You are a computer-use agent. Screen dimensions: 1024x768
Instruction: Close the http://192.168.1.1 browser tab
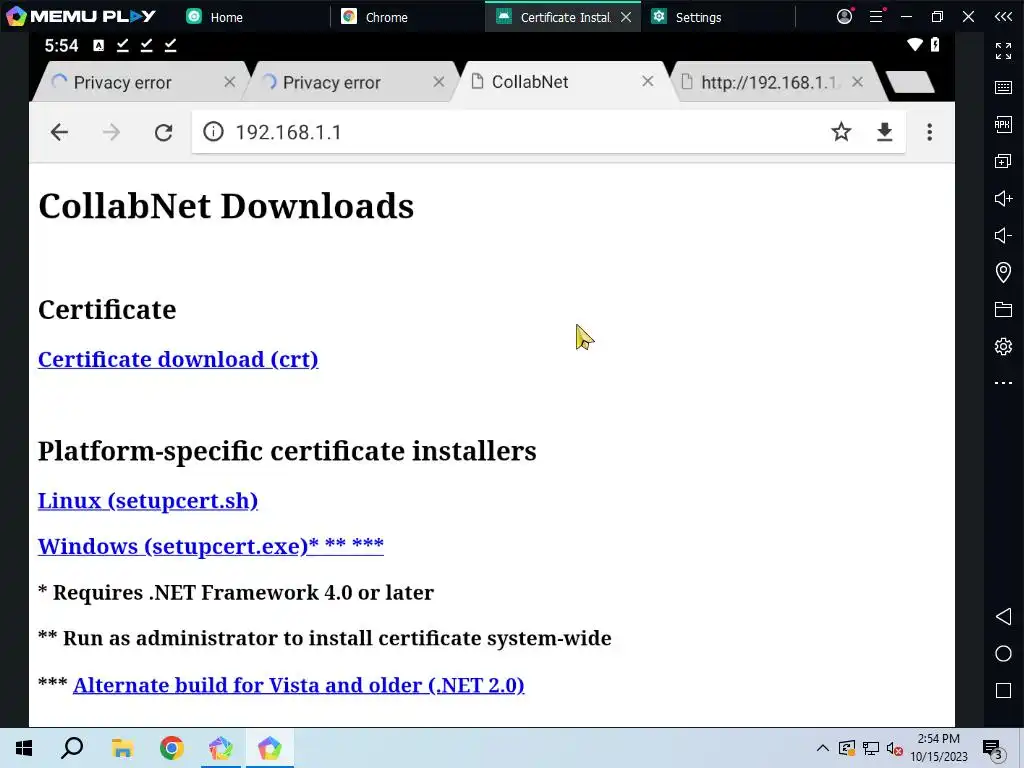pos(857,82)
